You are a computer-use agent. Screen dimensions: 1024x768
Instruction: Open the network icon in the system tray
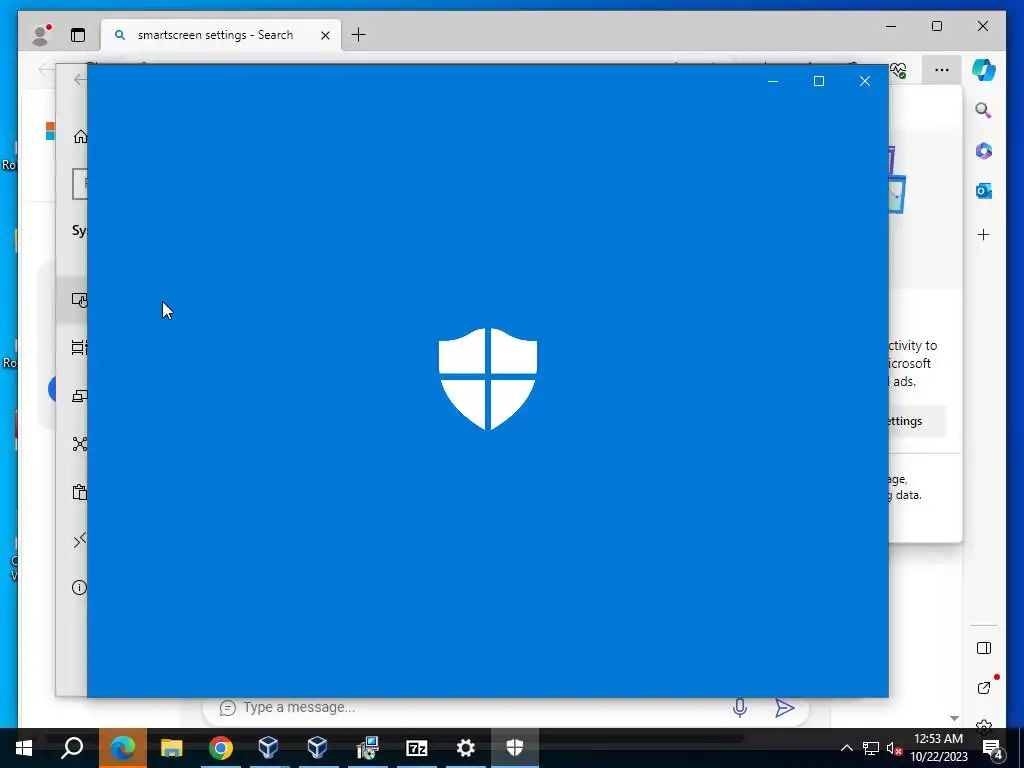871,748
